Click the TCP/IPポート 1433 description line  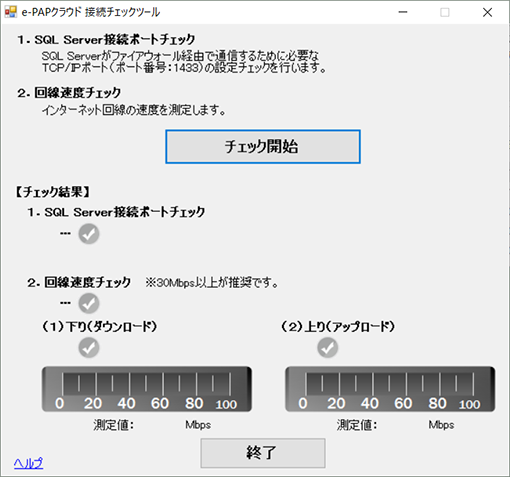click(184, 68)
